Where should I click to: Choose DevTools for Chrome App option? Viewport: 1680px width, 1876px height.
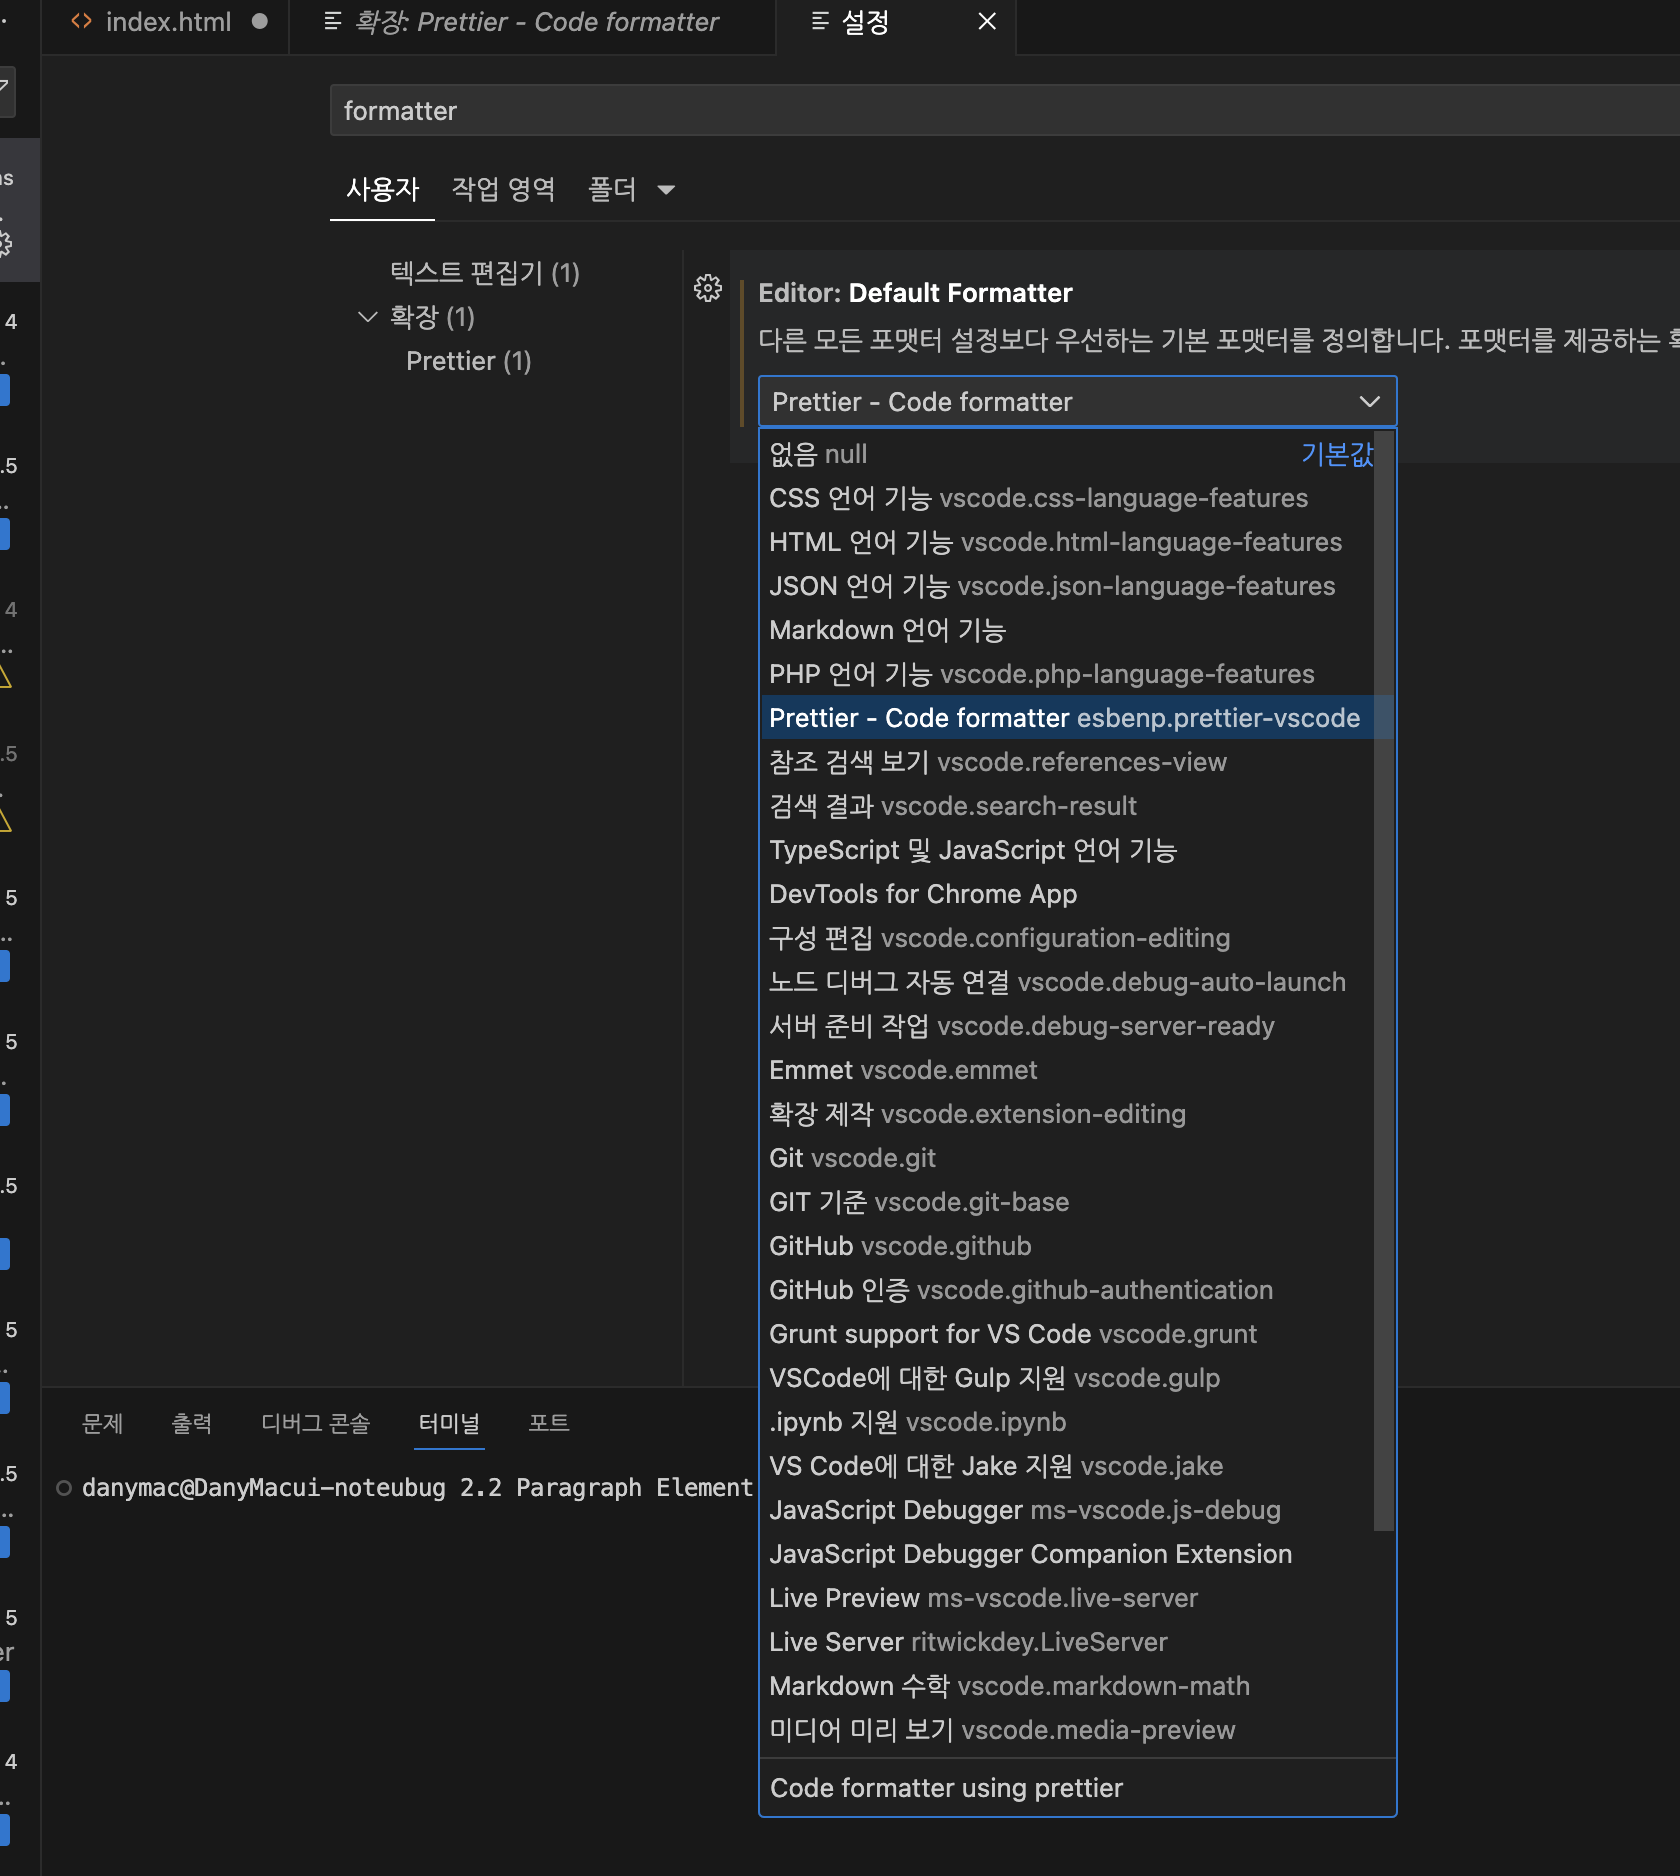pos(1067,894)
